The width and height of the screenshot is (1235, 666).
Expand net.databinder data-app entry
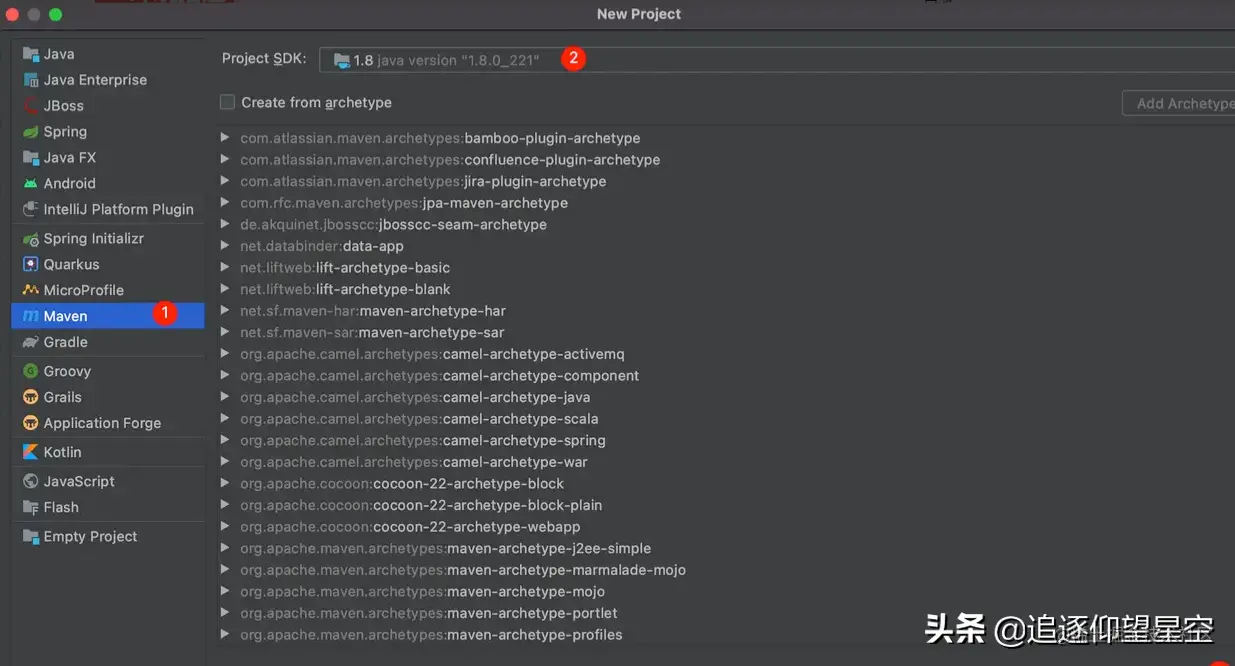click(x=225, y=246)
